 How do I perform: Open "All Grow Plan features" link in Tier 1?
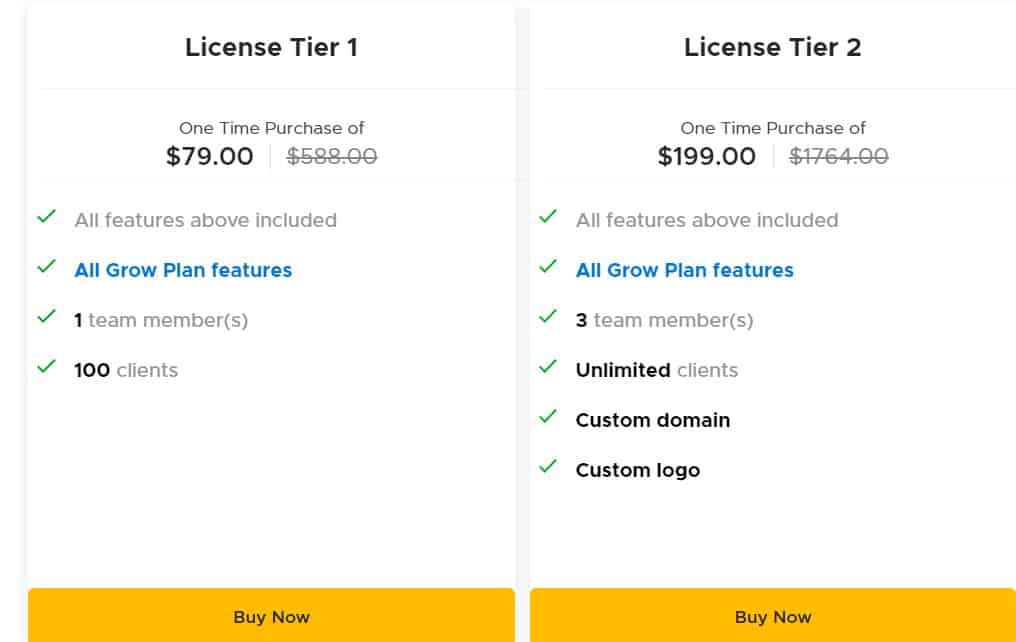183,270
